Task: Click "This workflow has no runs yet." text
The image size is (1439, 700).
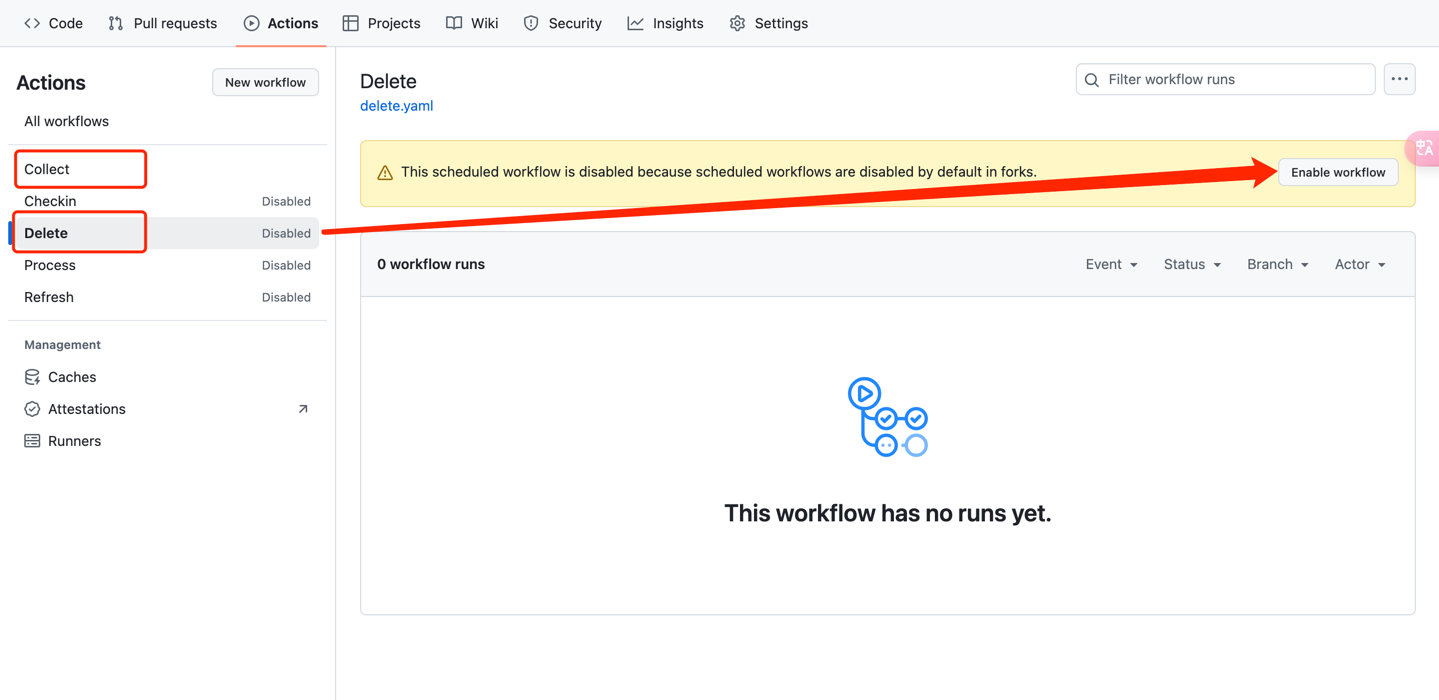Action: (x=888, y=513)
